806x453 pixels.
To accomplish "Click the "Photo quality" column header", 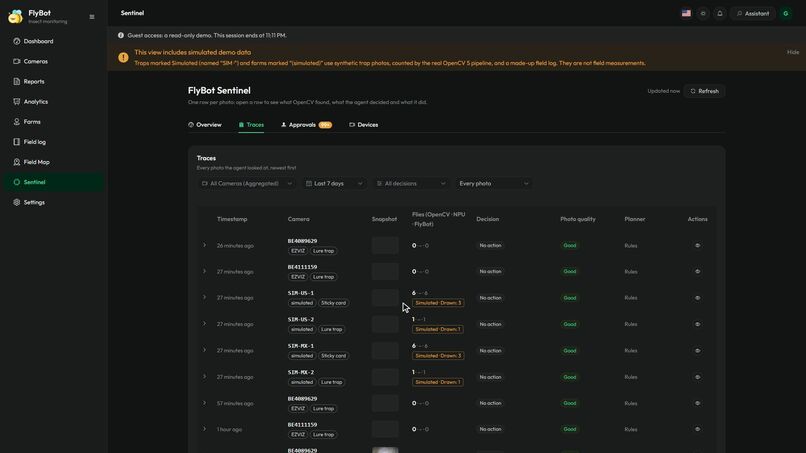I will click(x=578, y=219).
